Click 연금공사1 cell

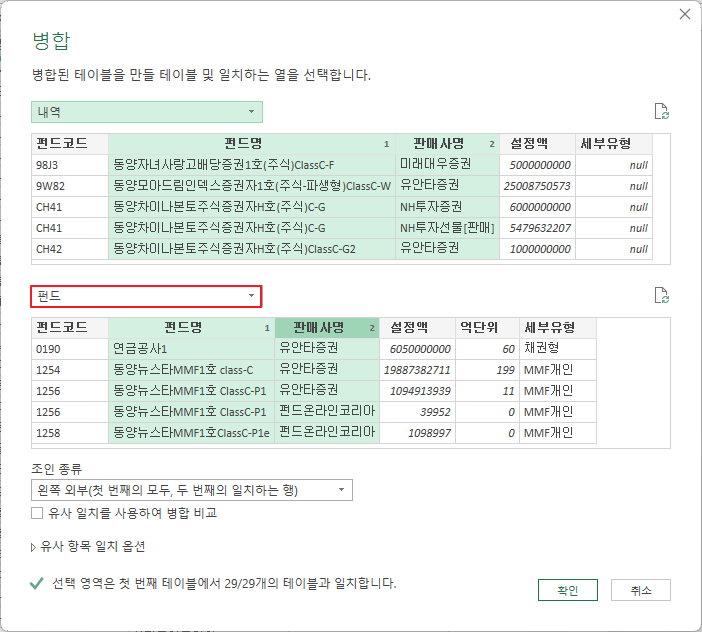click(x=191, y=349)
